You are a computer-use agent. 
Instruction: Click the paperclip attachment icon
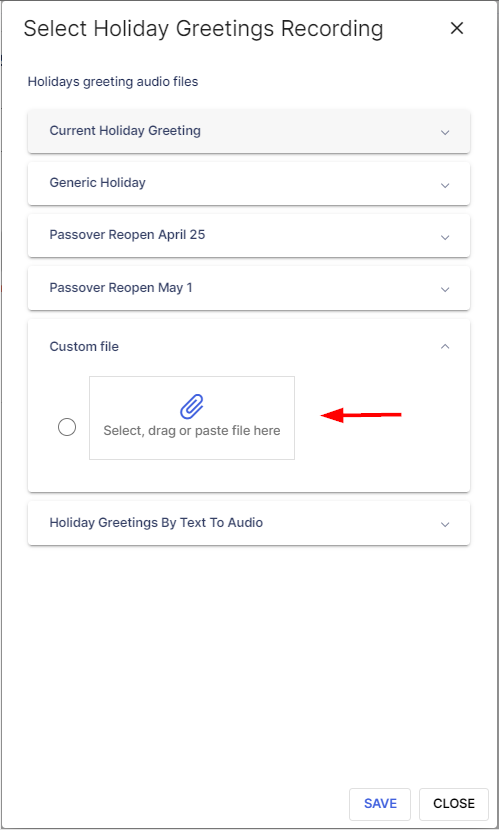tap(192, 407)
